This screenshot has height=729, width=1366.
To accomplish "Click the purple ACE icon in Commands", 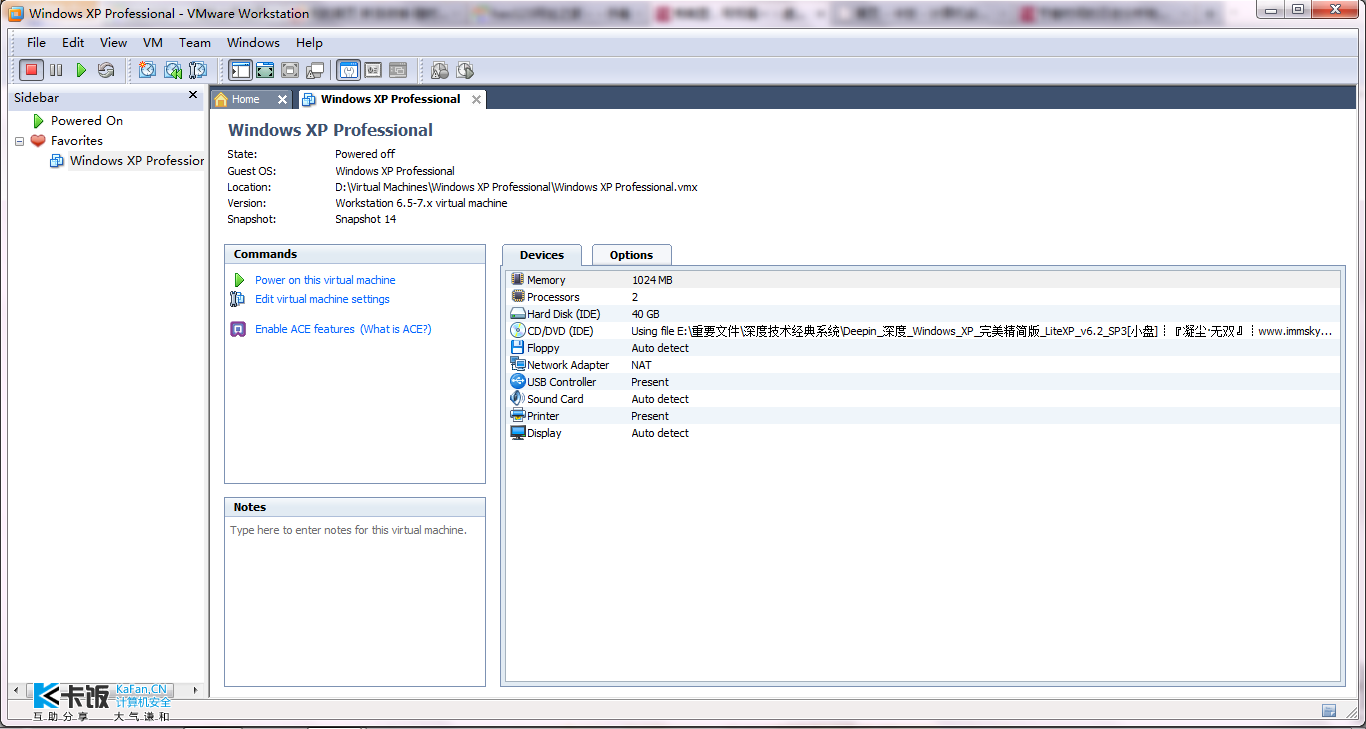I will point(238,329).
